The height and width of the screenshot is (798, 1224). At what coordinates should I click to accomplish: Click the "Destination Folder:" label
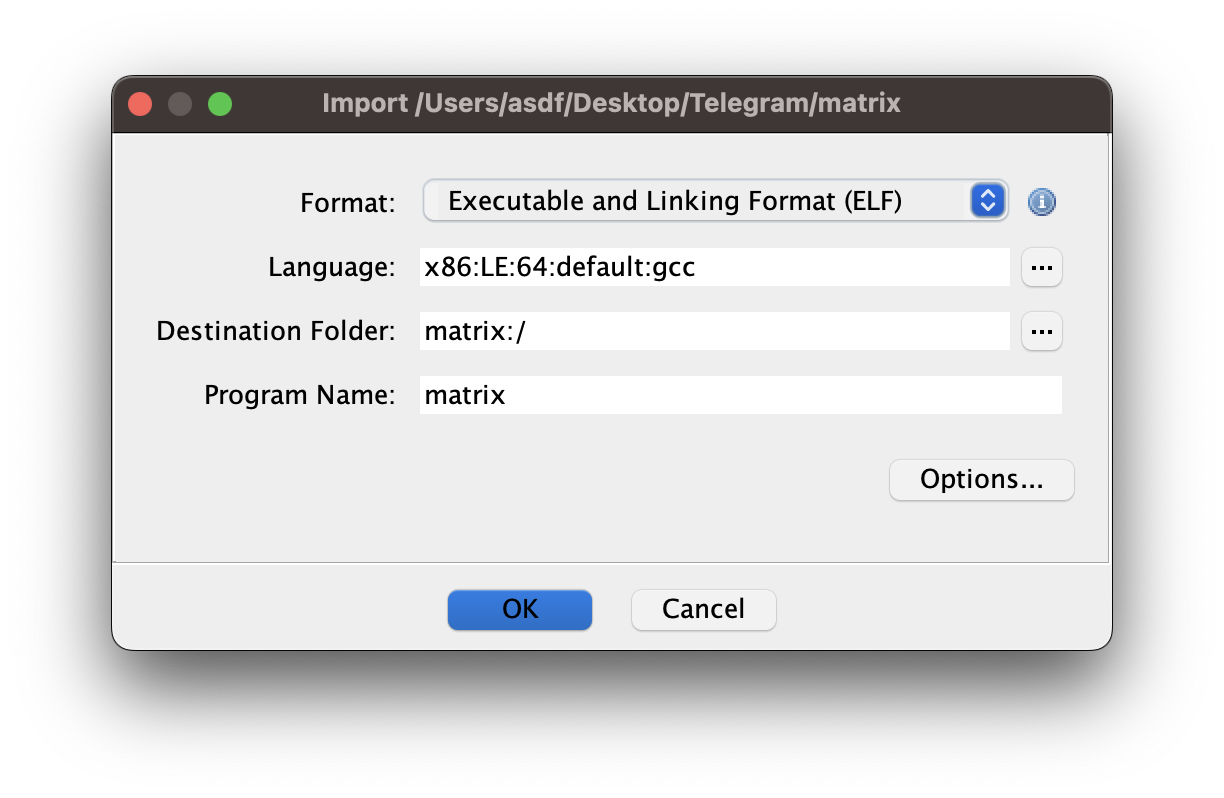click(276, 332)
